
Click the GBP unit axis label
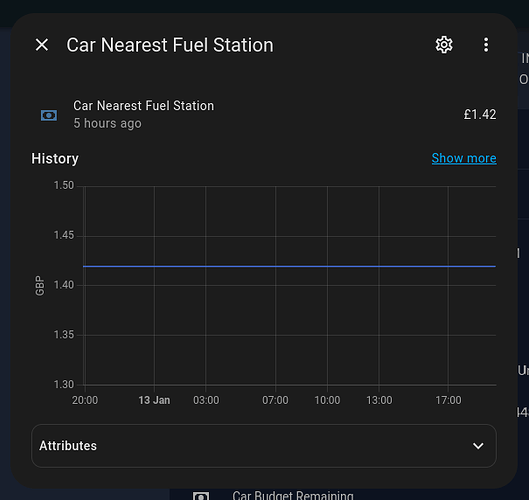point(40,285)
